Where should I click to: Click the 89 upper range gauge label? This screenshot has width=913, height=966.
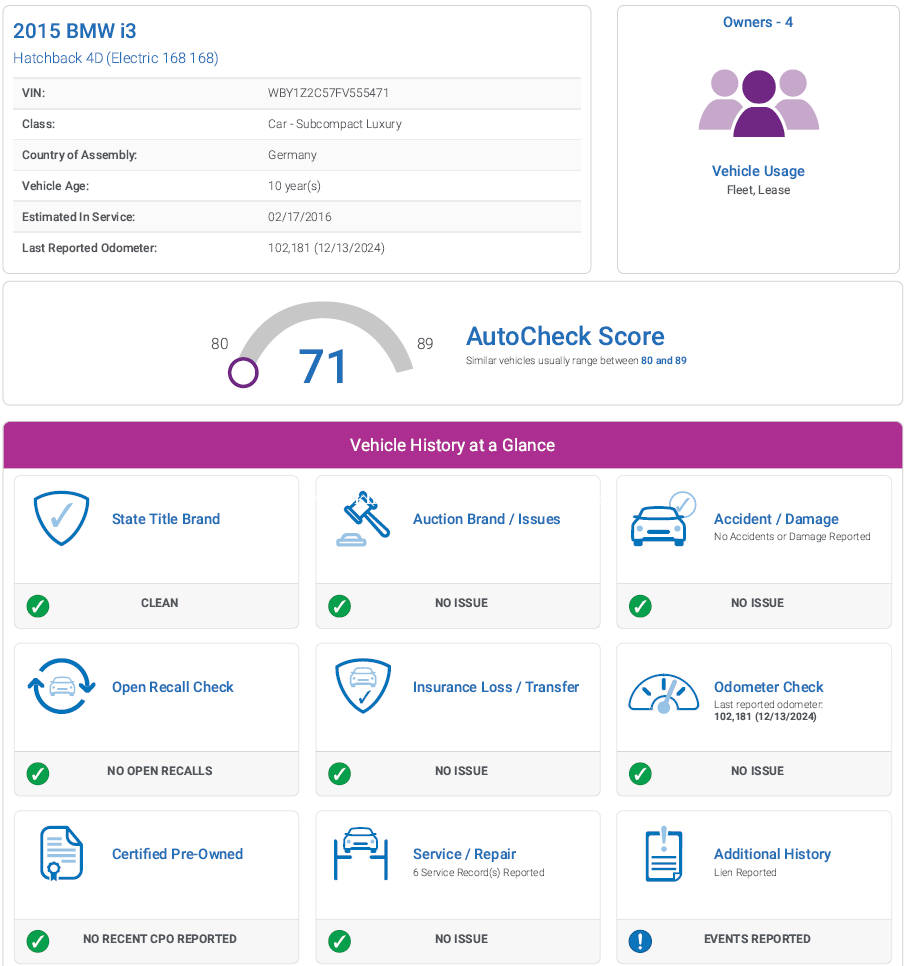click(x=425, y=344)
